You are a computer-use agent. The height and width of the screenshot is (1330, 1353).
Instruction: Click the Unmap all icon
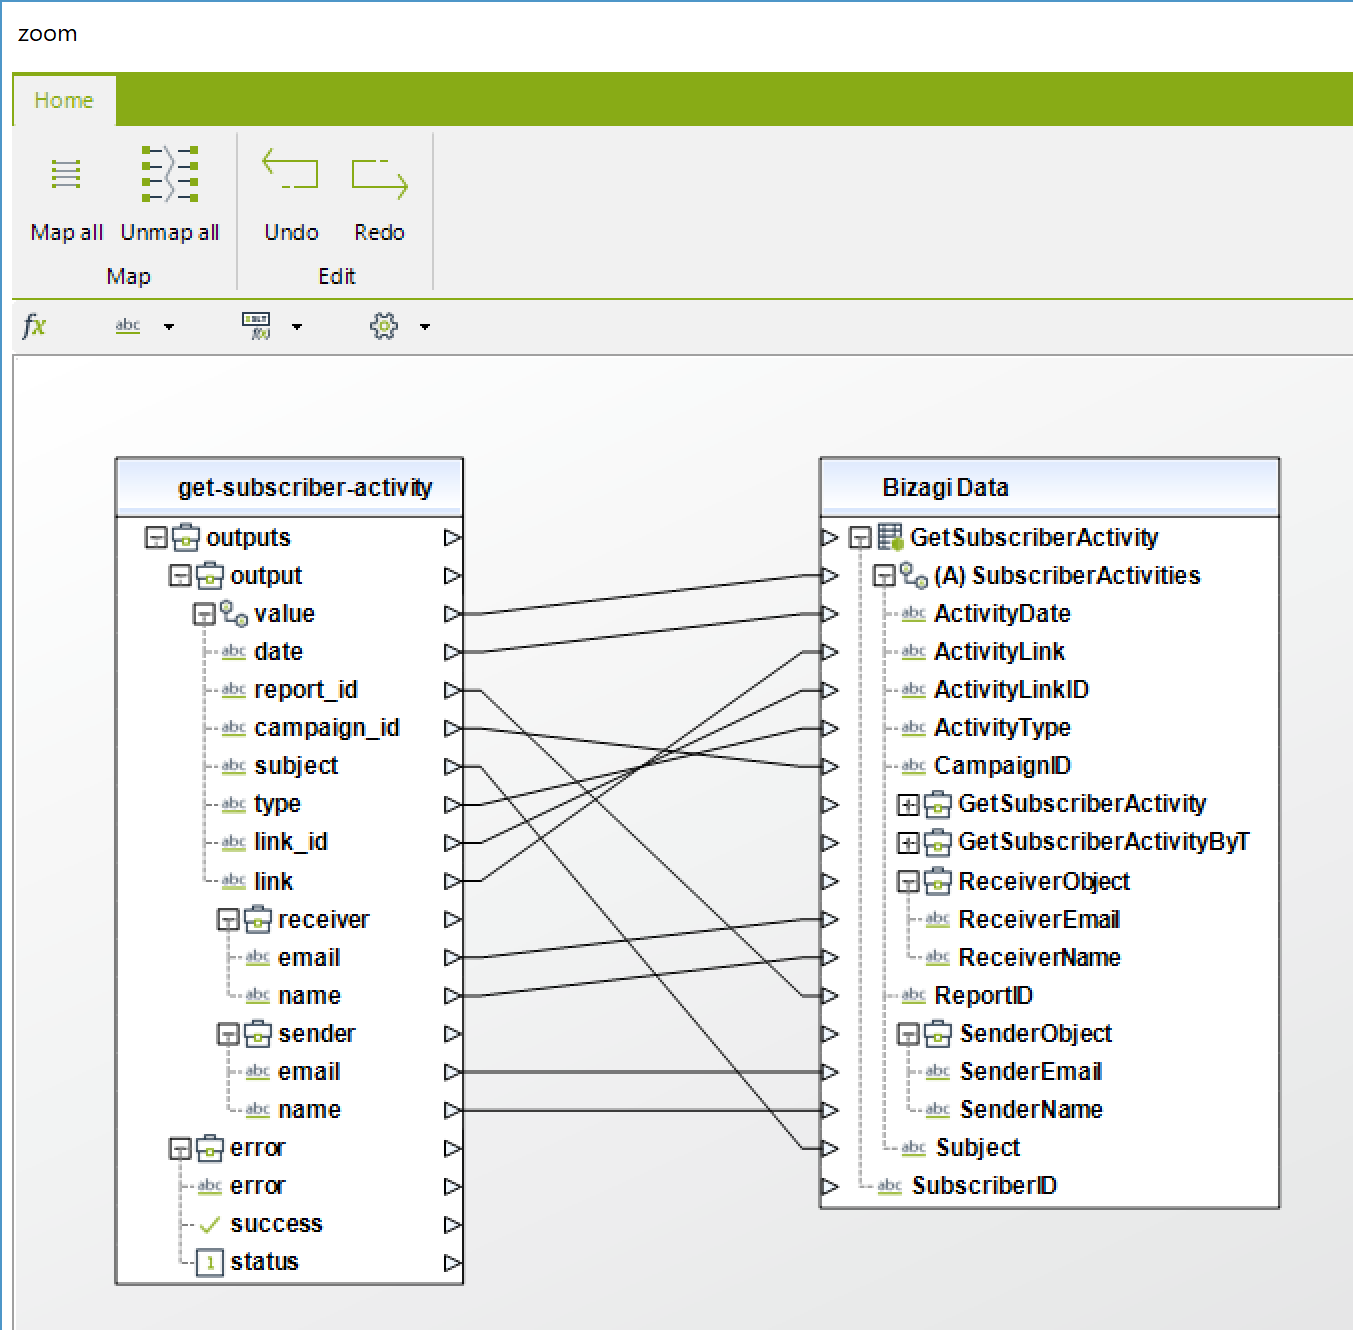(170, 174)
